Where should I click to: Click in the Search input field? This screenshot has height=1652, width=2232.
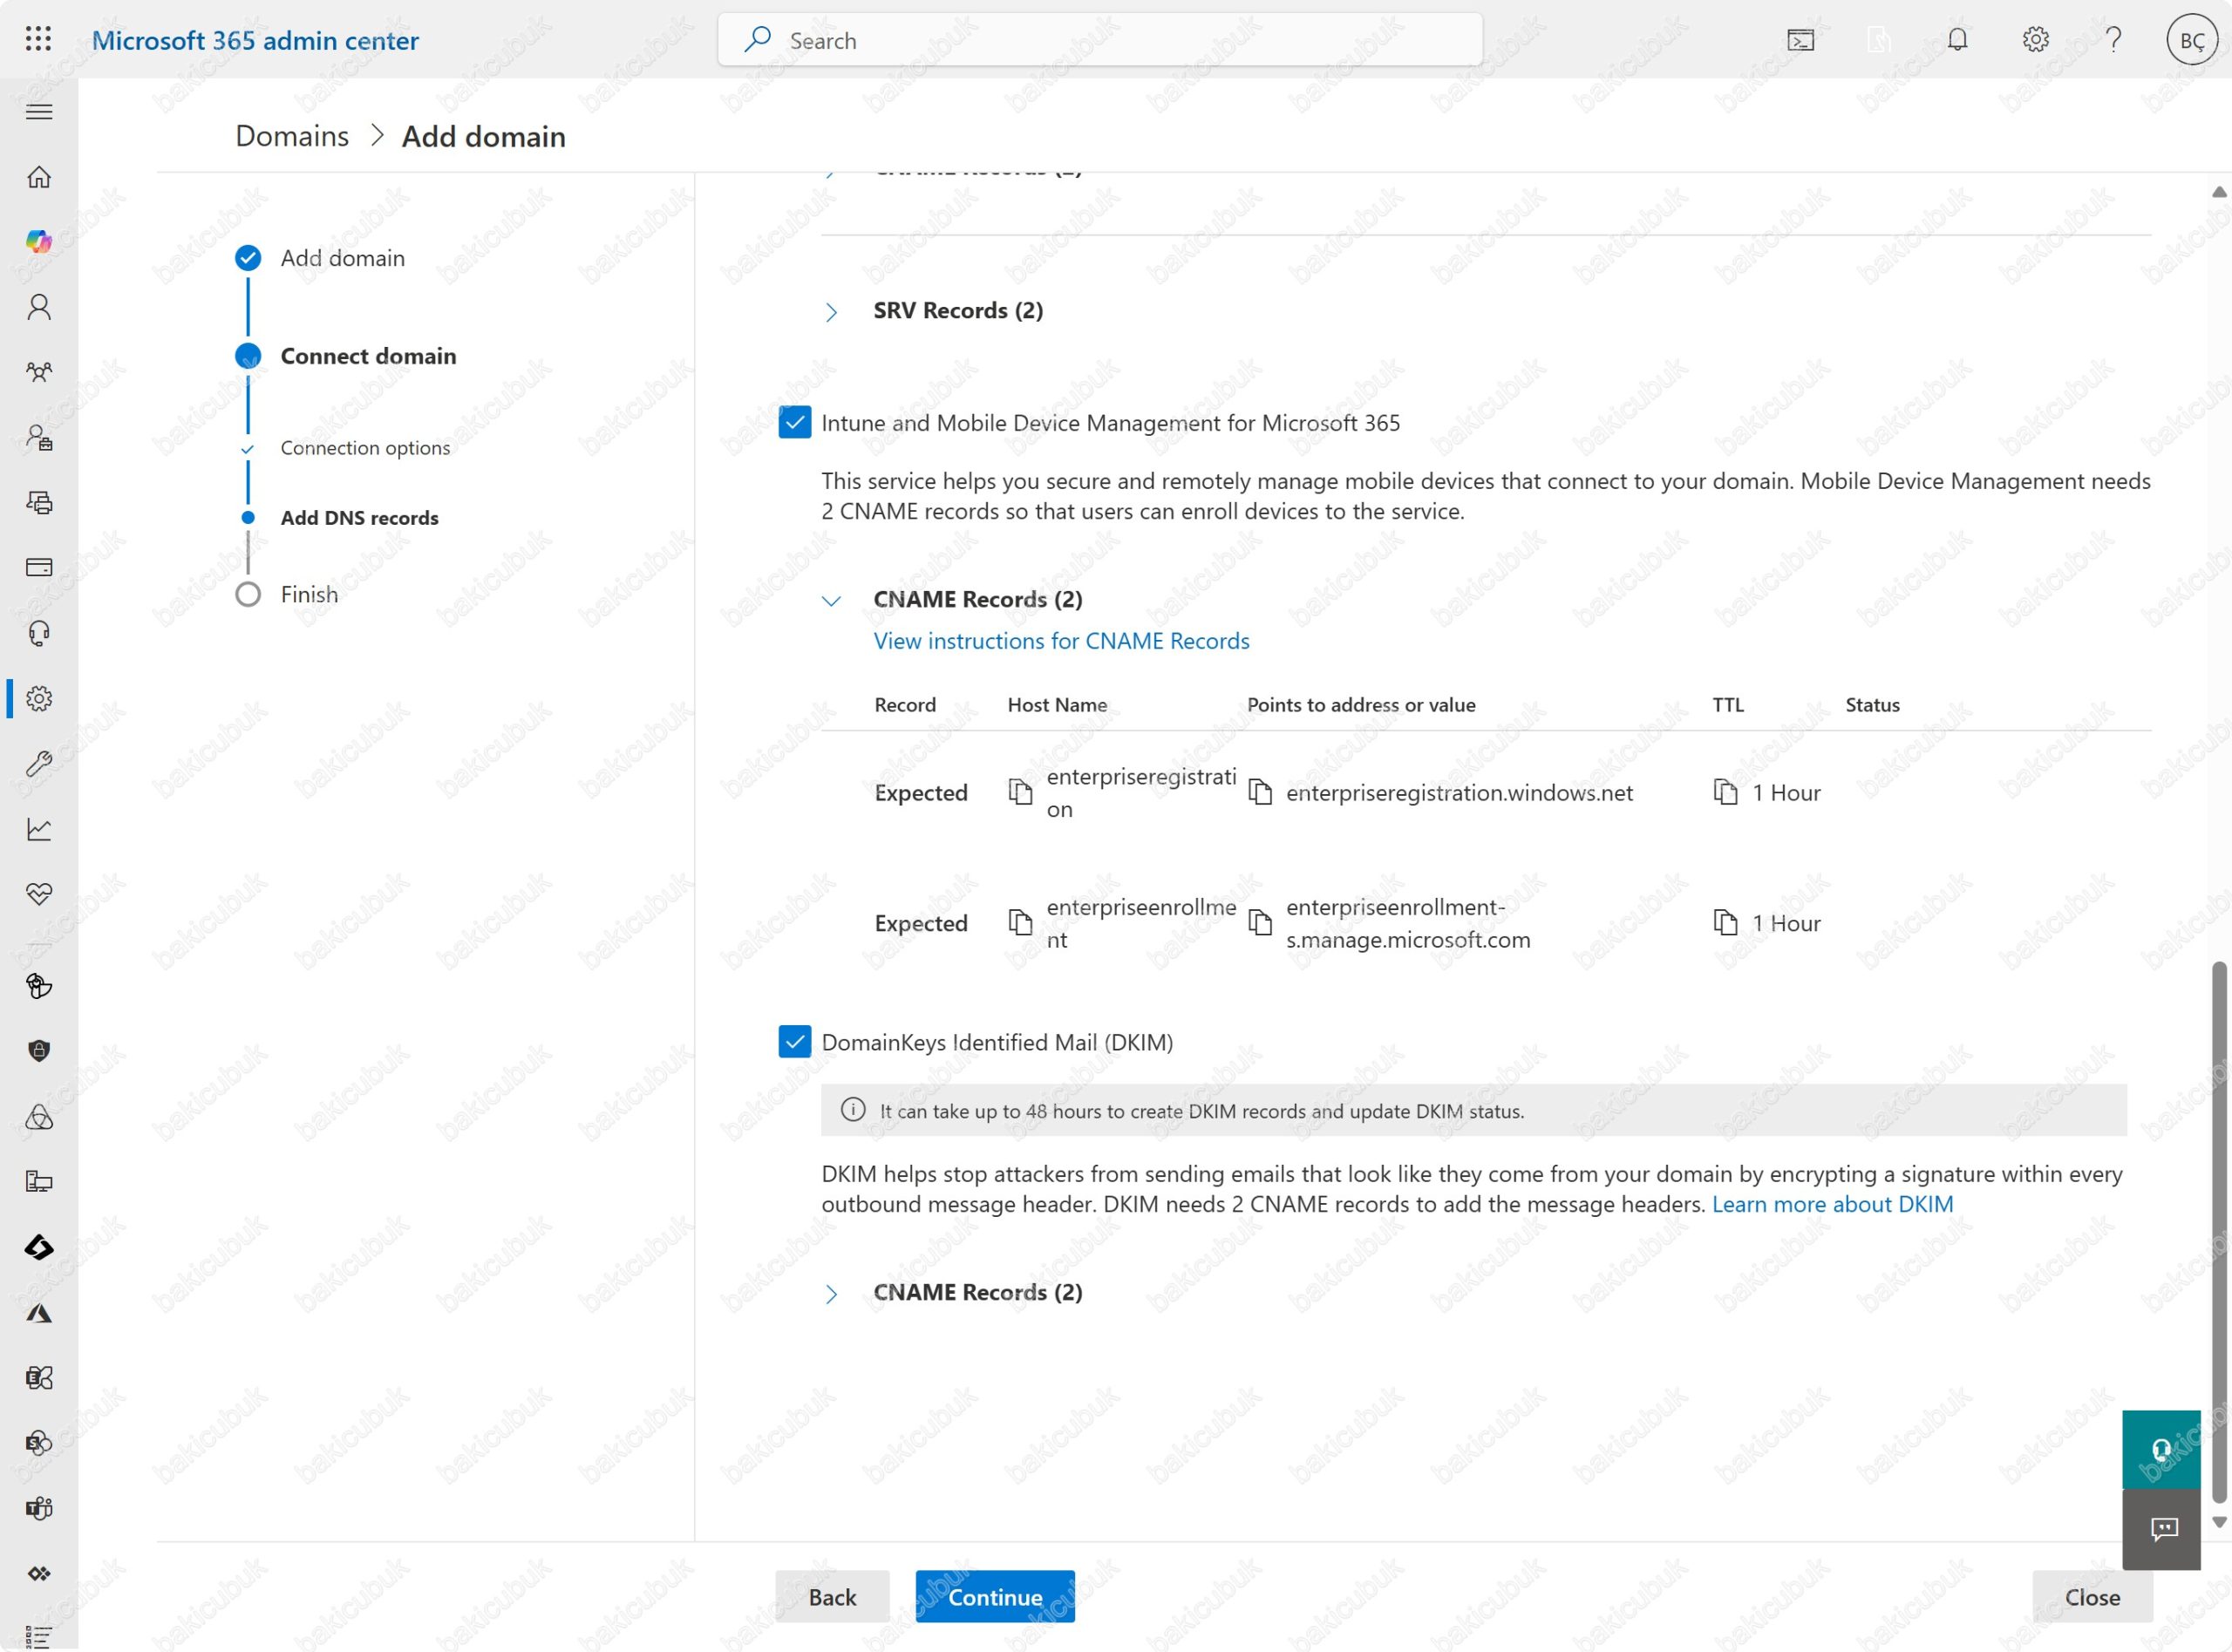[x=1100, y=40]
